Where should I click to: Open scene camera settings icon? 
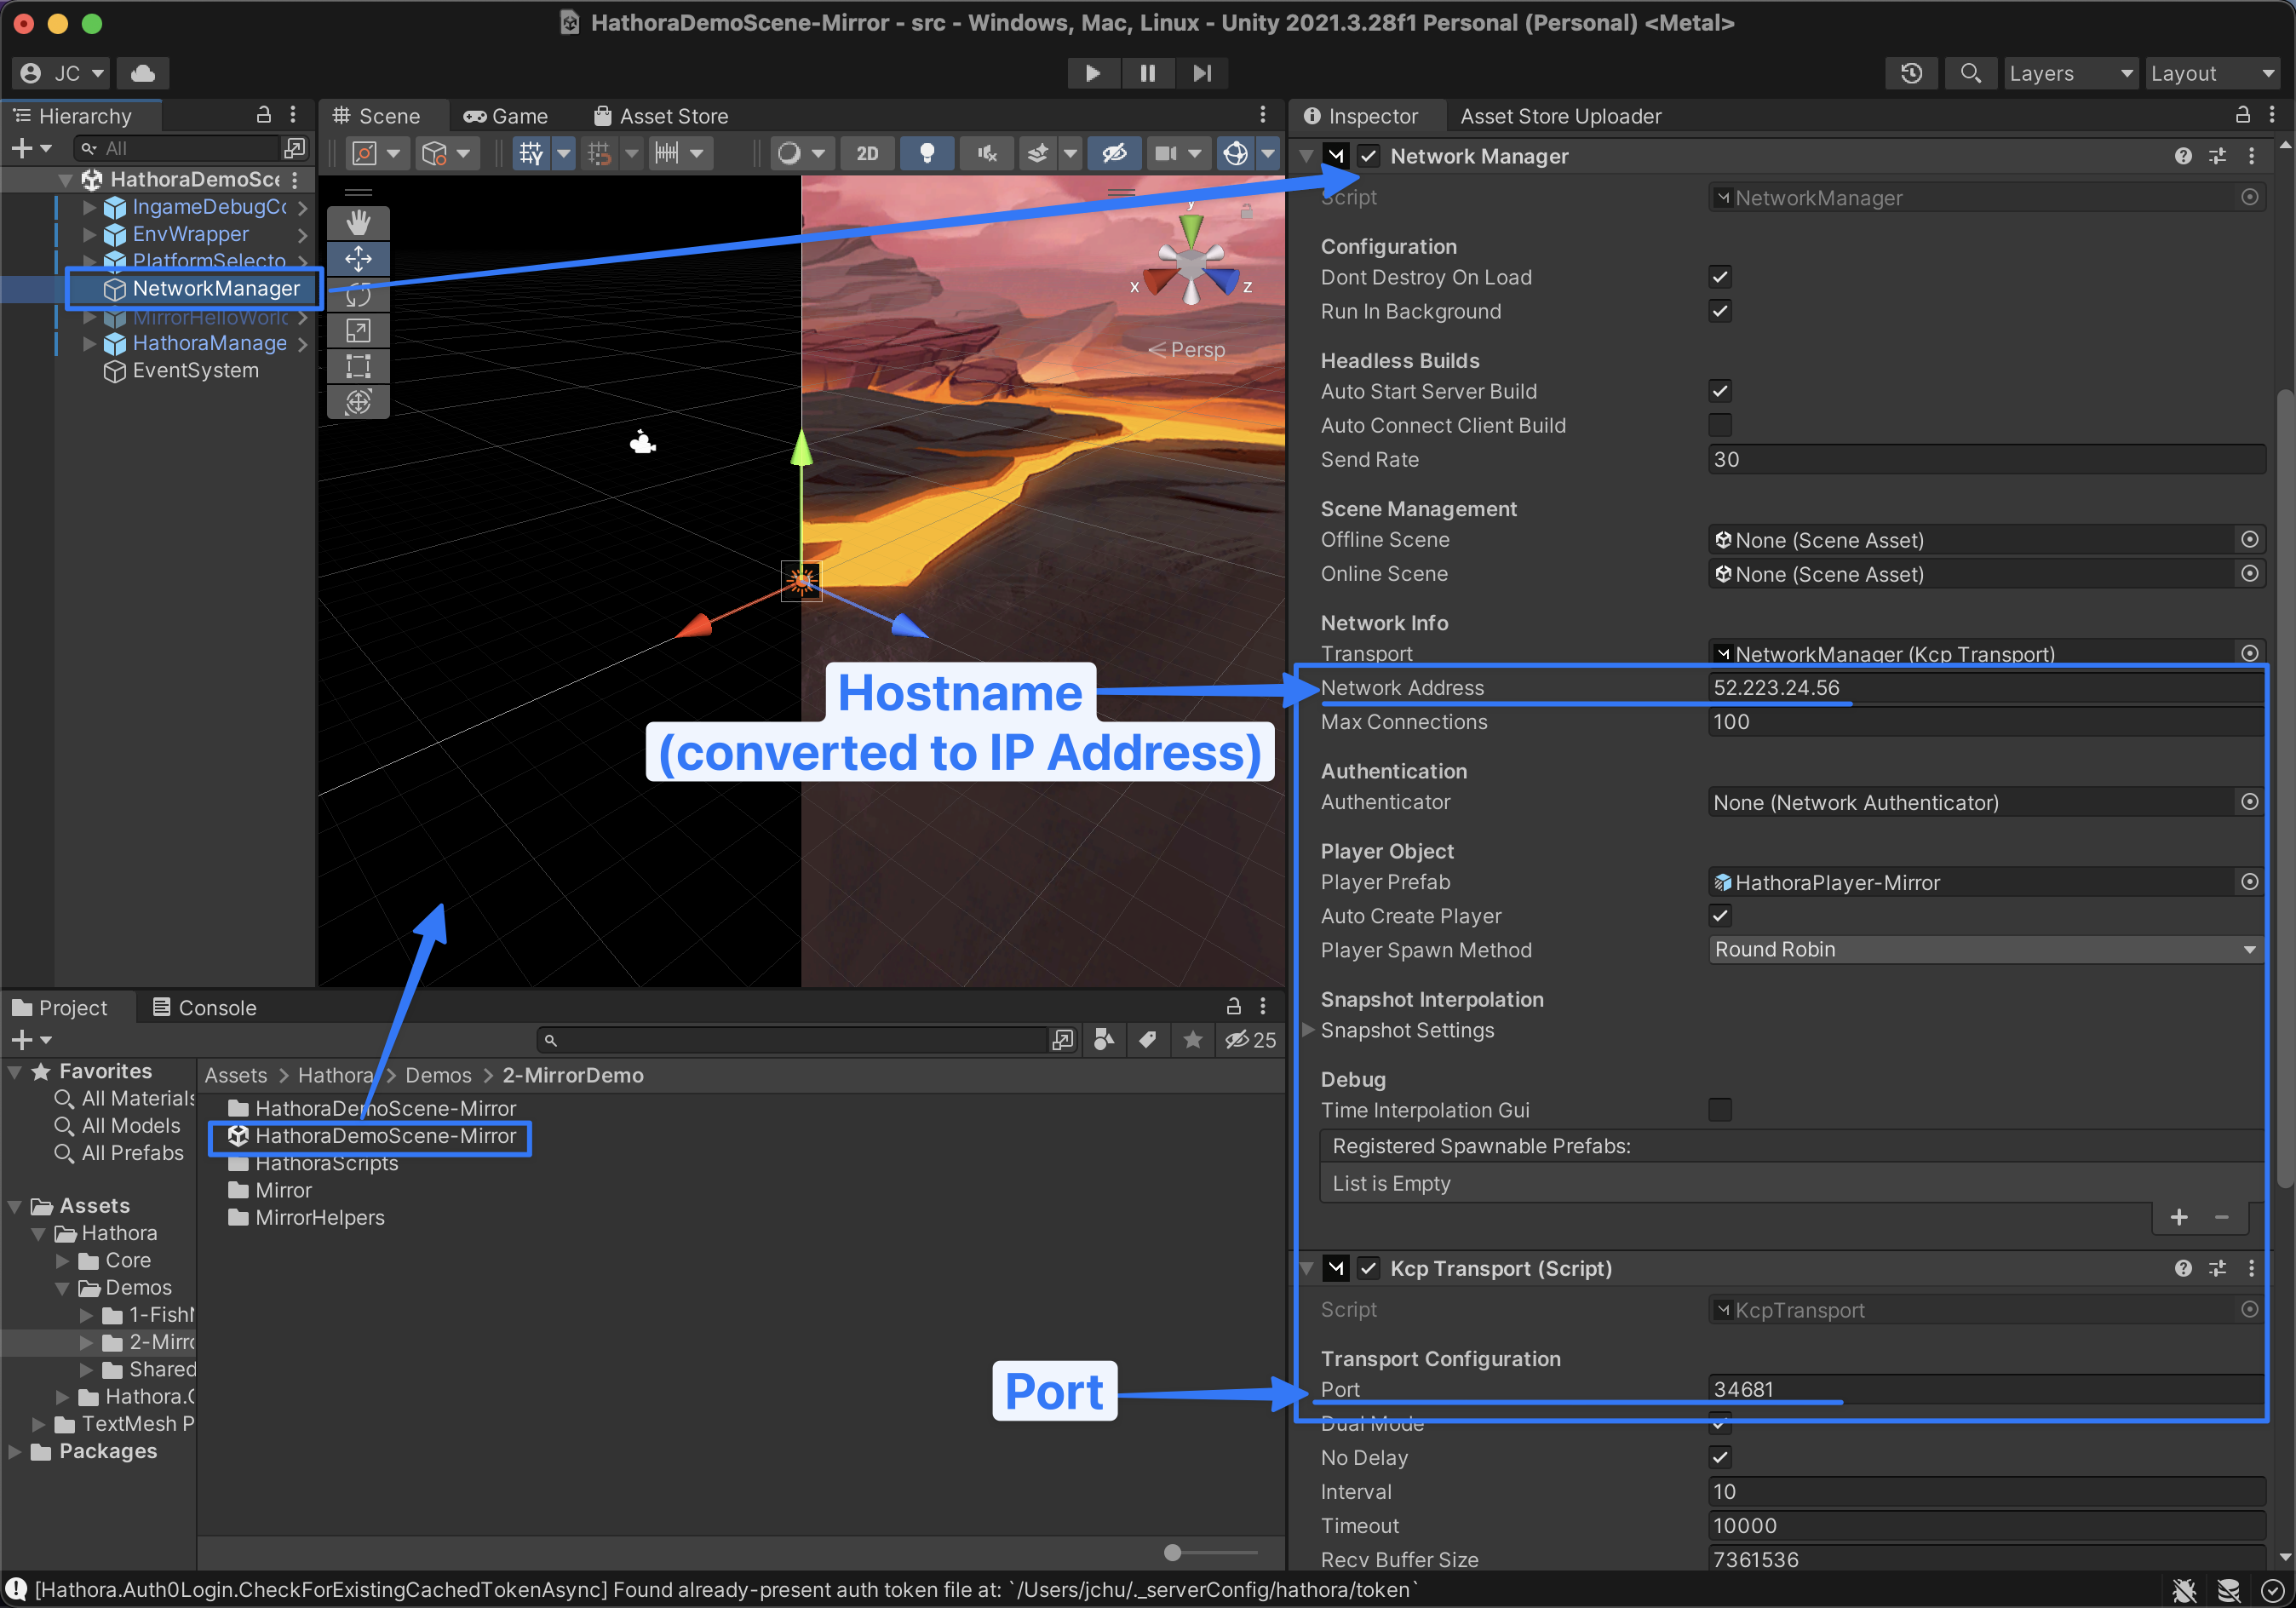pyautogui.click(x=1165, y=153)
